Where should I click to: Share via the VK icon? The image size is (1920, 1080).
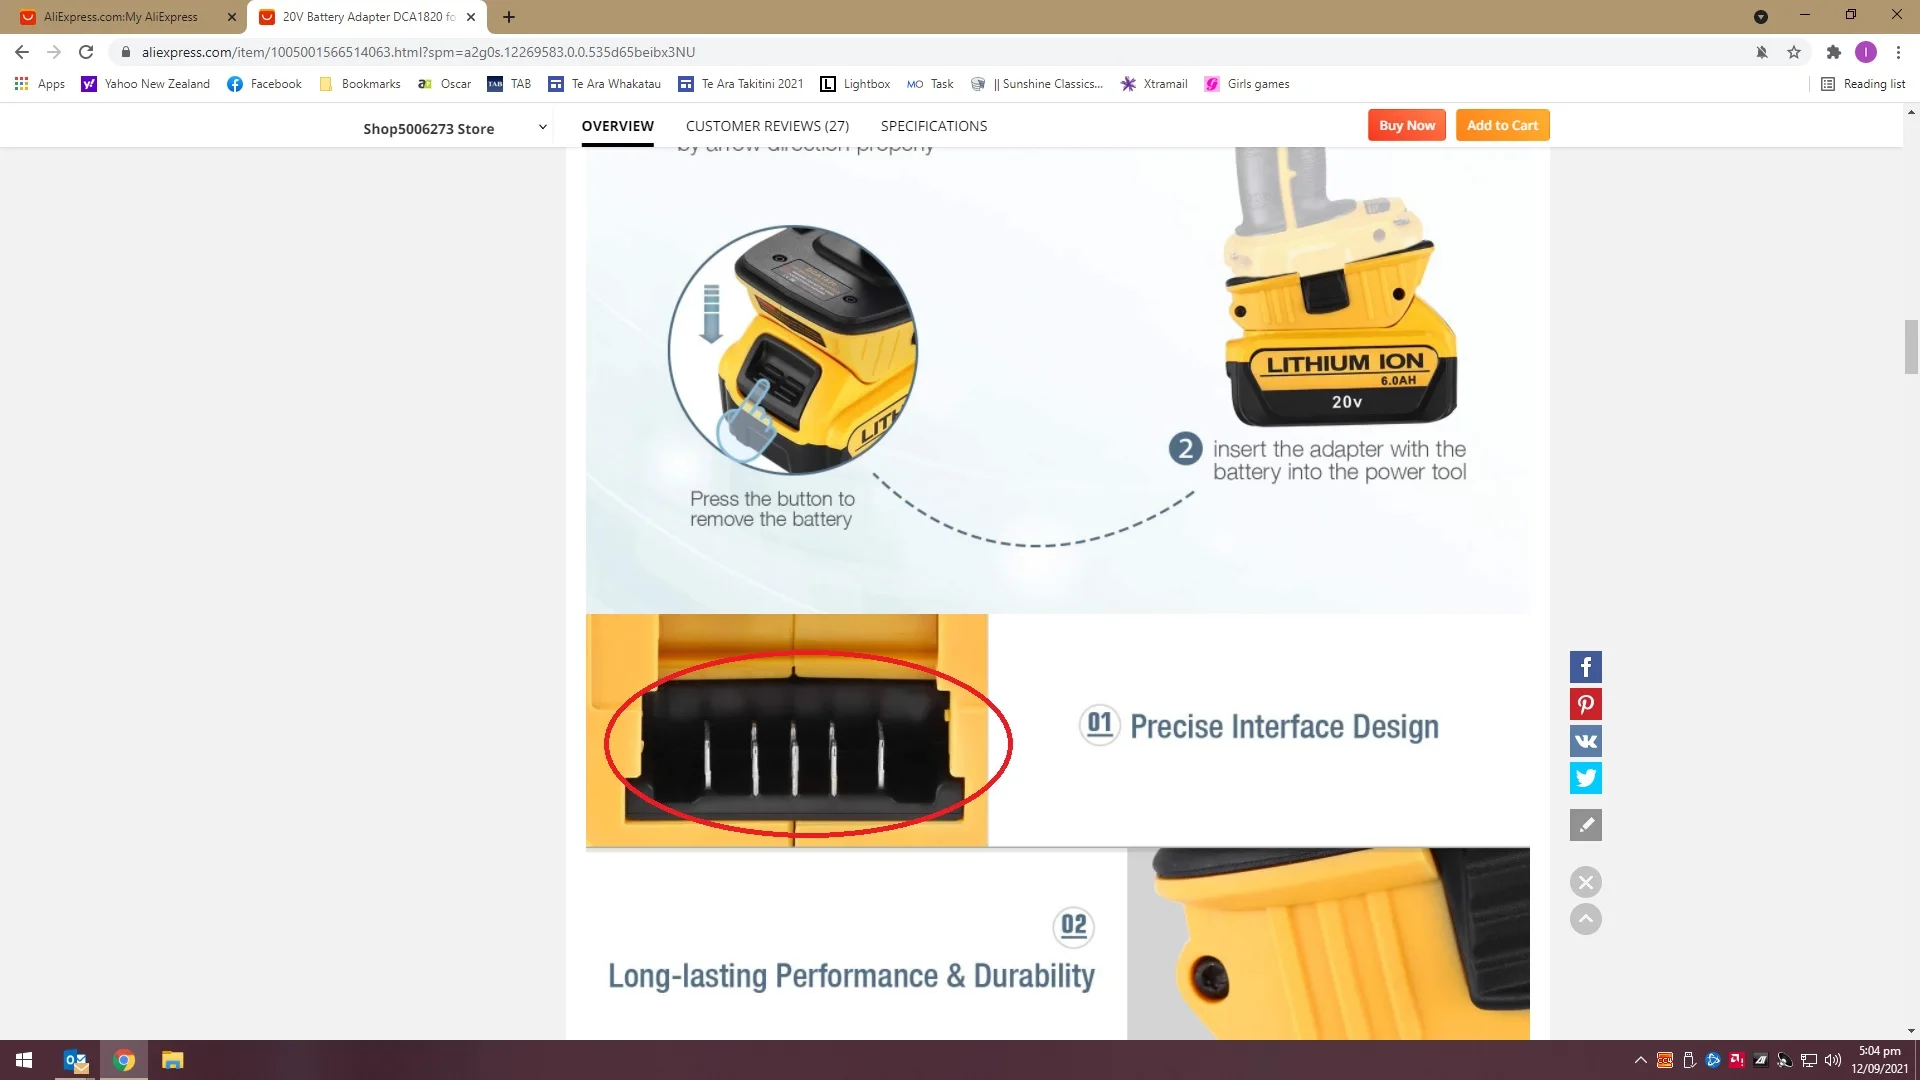click(x=1585, y=741)
